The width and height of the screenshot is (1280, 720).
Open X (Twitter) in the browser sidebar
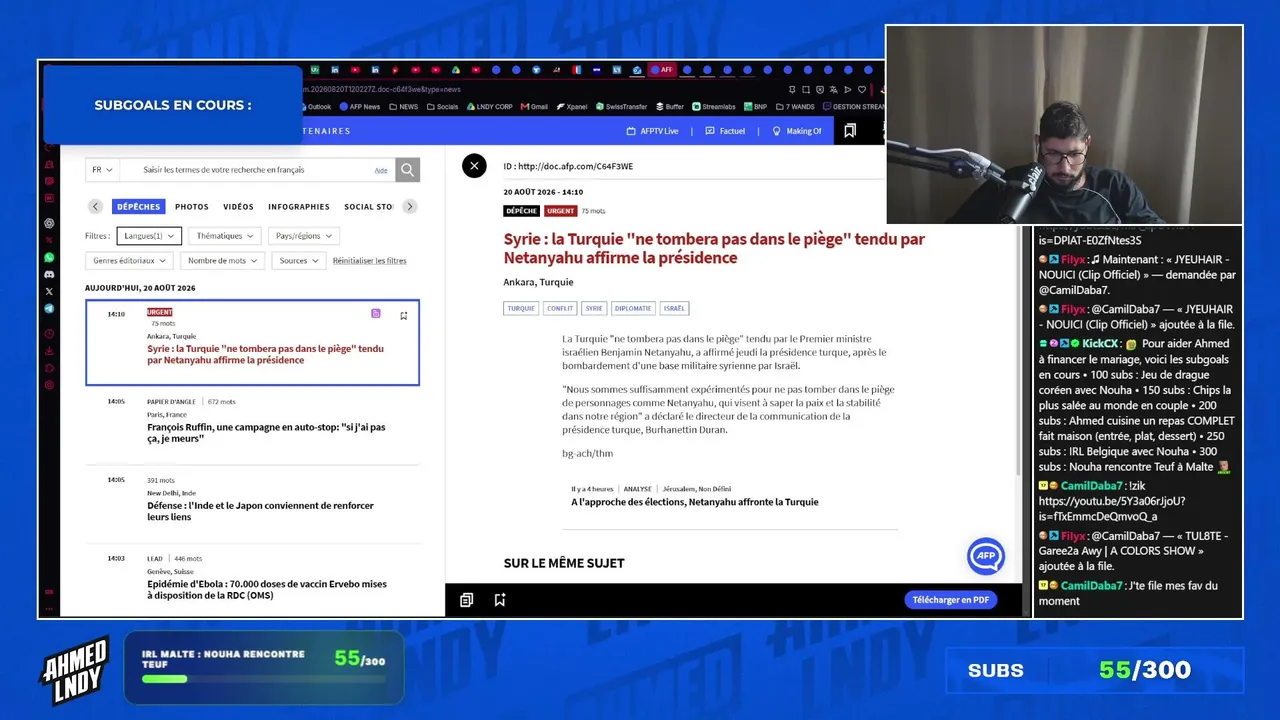(x=49, y=291)
